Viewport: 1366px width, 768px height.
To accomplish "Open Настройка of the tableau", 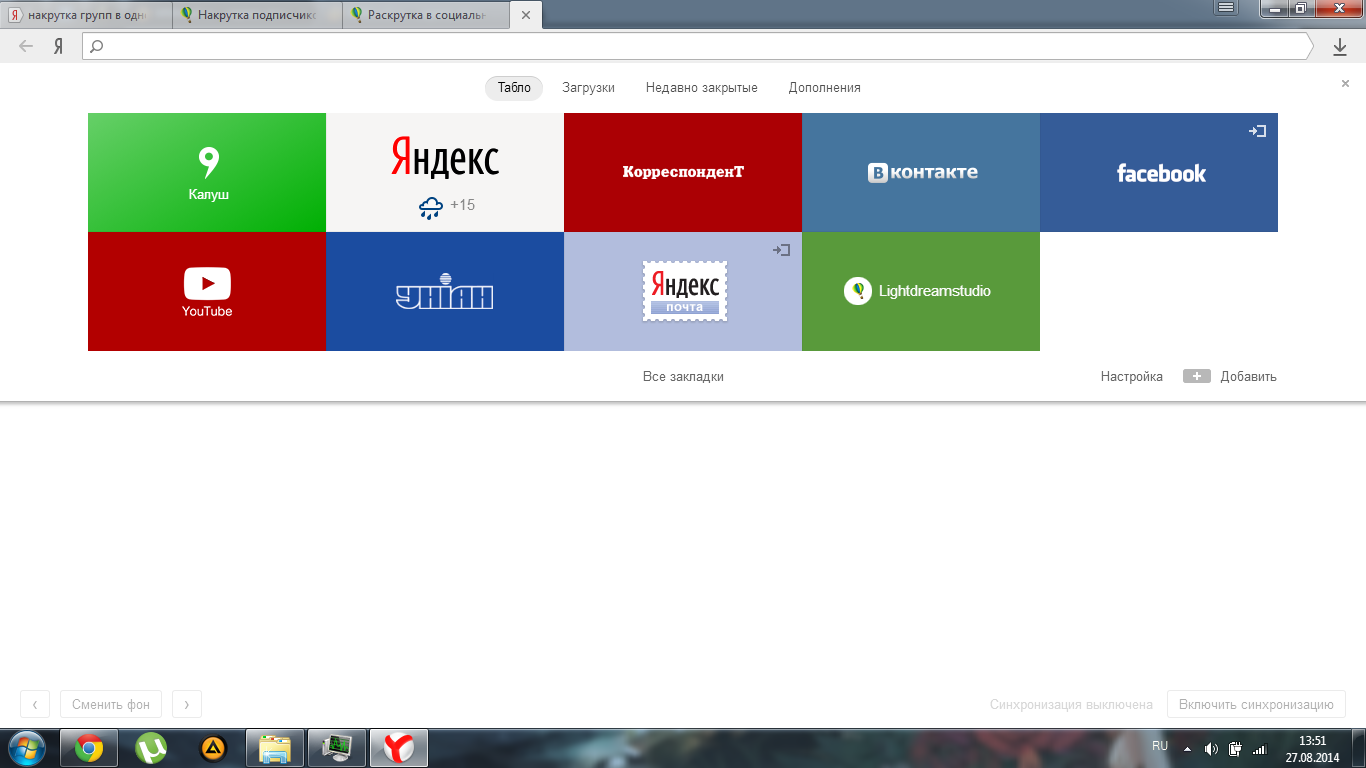I will (x=1132, y=377).
